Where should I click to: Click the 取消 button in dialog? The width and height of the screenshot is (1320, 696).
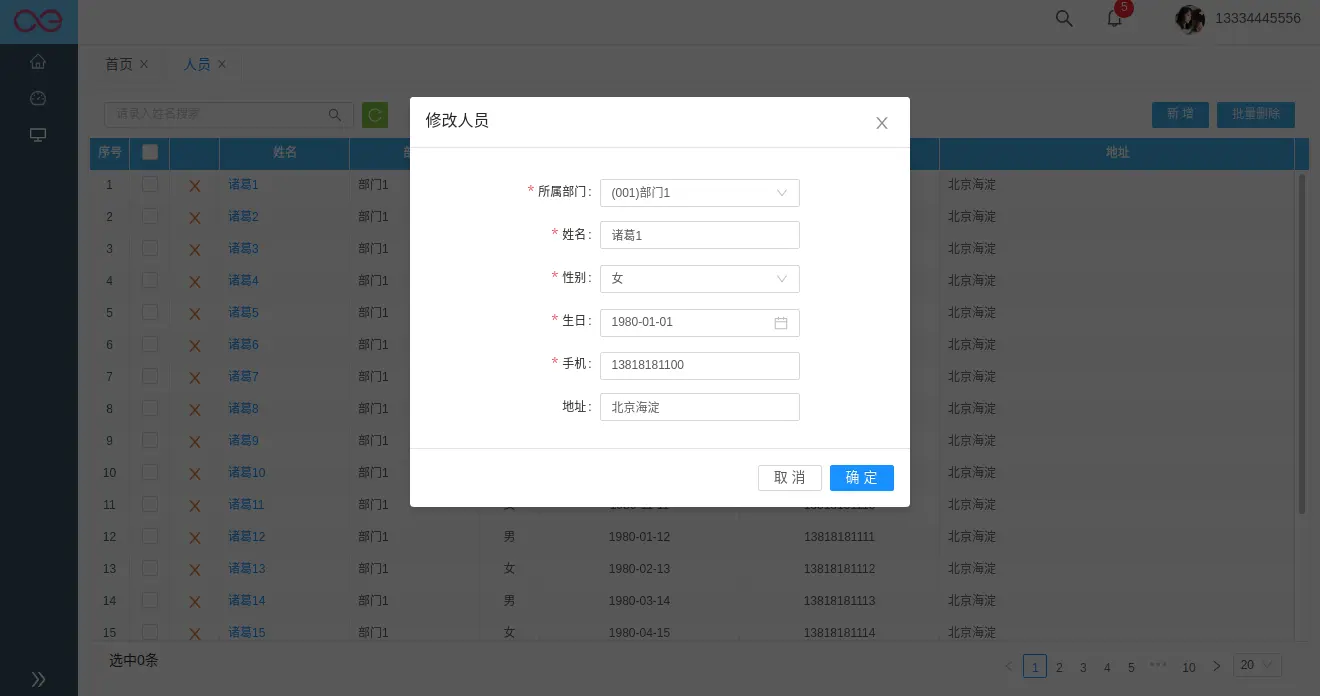pos(790,478)
